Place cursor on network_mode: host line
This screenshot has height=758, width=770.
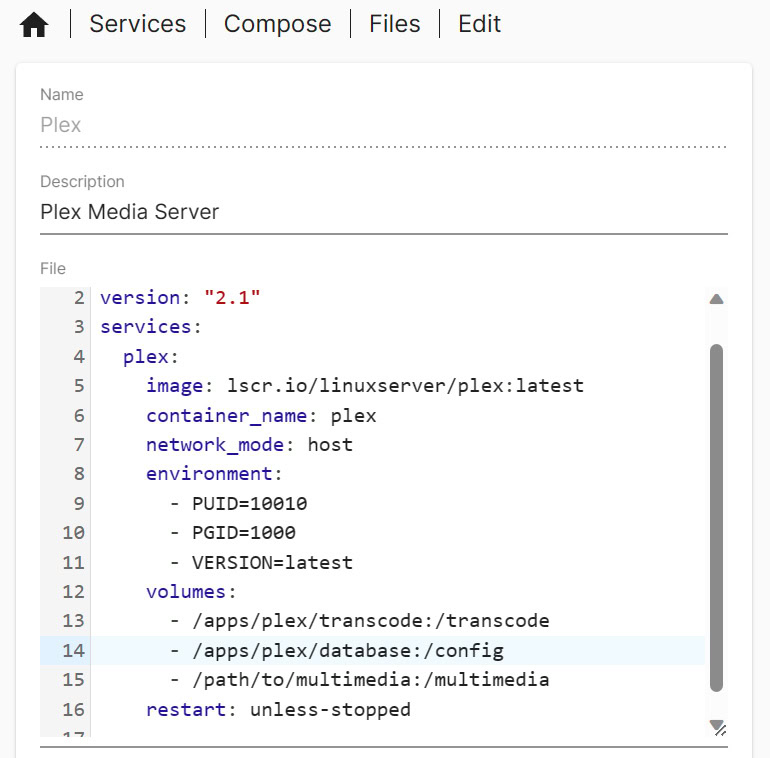coord(249,444)
